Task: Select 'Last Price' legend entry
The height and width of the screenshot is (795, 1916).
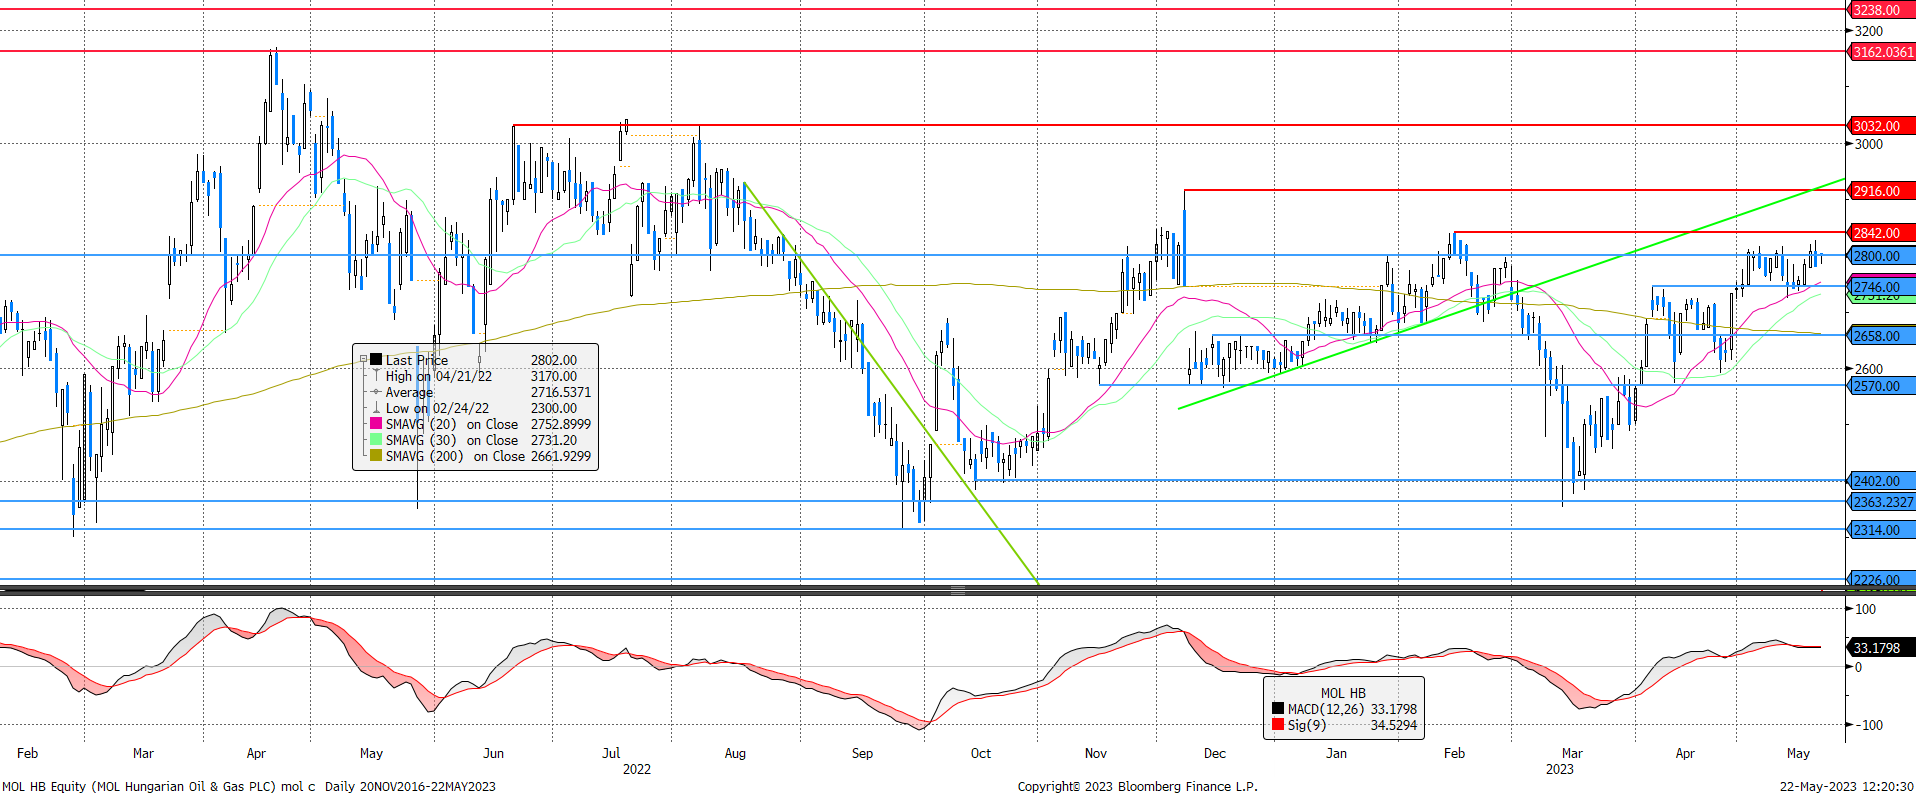Action: pyautogui.click(x=417, y=360)
